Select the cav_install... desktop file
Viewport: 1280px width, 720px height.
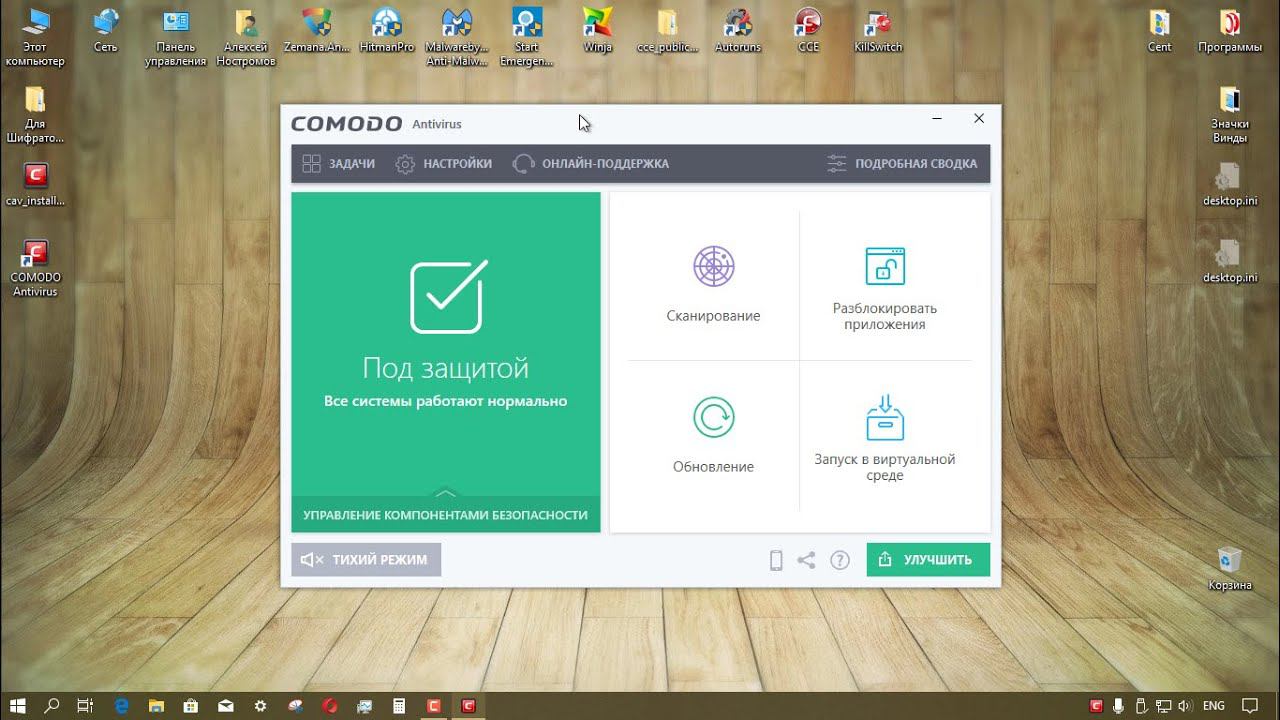click(x=35, y=185)
